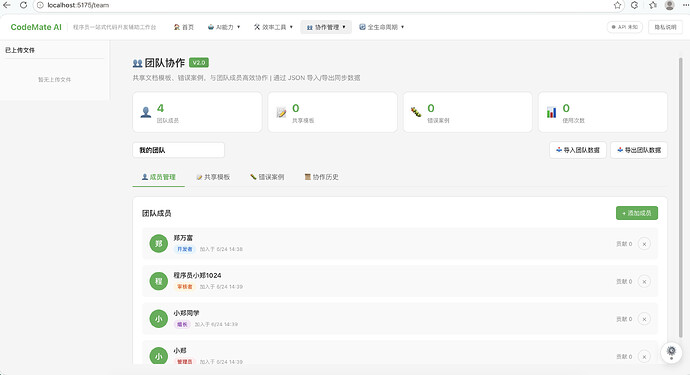Screen dimensions: 690x375
Task: Click the CodeMate AI logo
Action: click(x=36, y=27)
